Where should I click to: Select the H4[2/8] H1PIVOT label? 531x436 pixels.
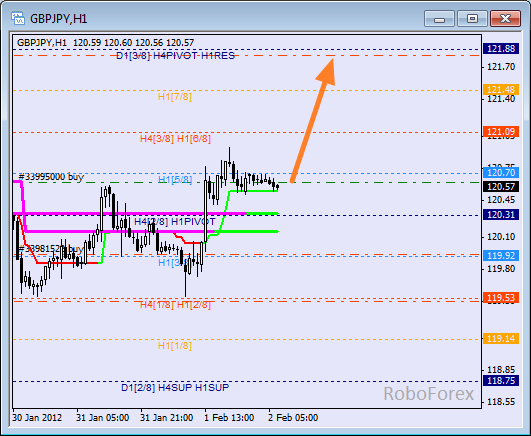[175, 222]
